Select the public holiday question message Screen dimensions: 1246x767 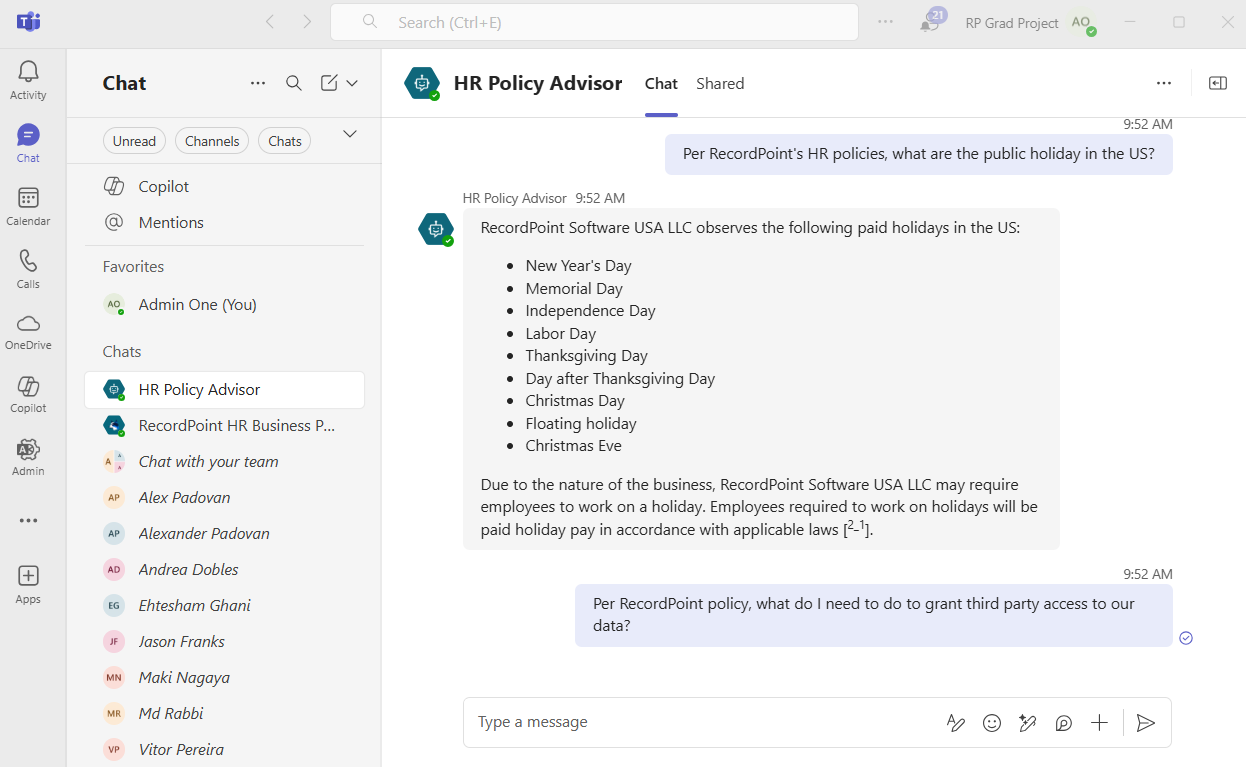click(919, 154)
